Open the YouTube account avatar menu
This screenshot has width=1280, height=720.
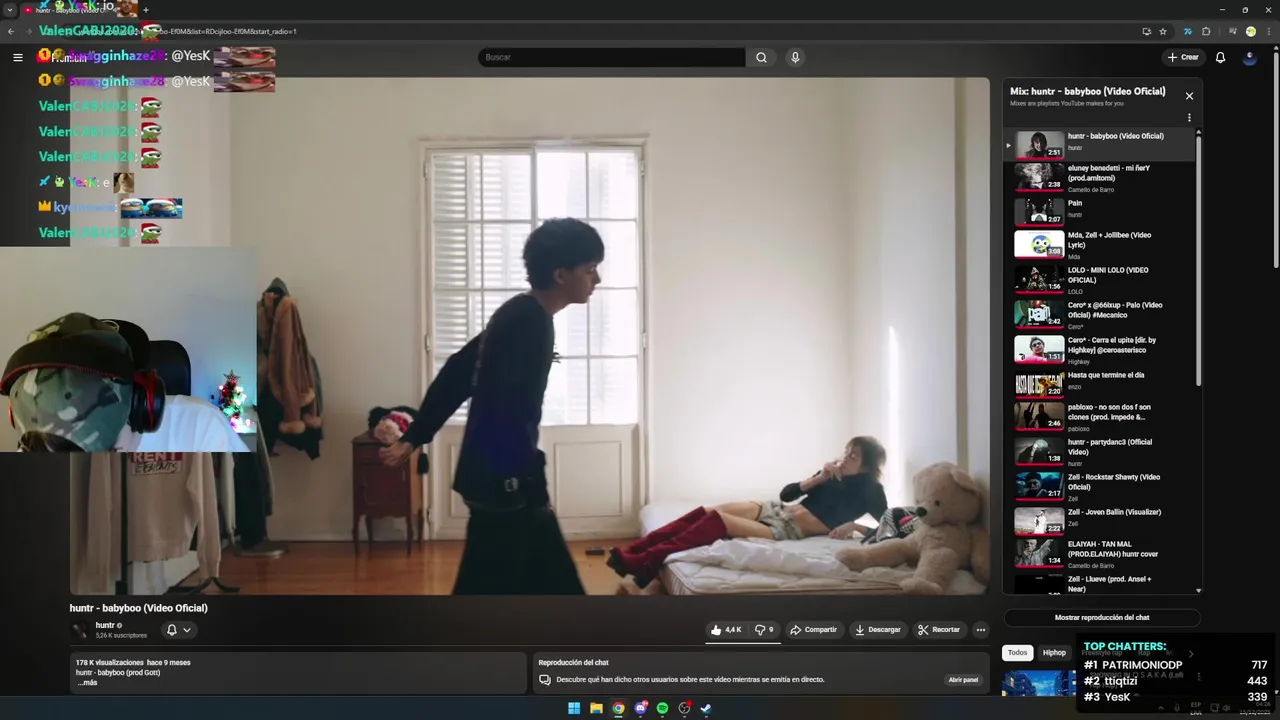click(x=1249, y=57)
